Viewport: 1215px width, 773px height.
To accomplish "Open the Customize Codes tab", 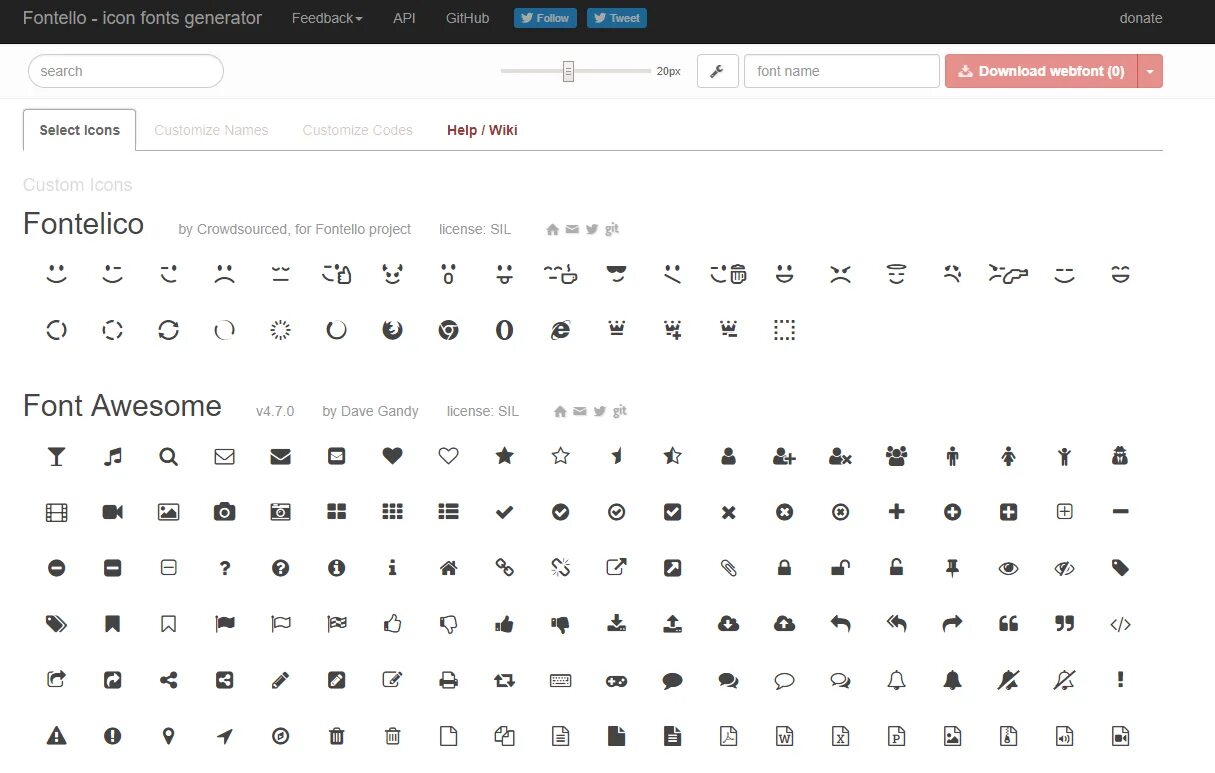I will [358, 130].
